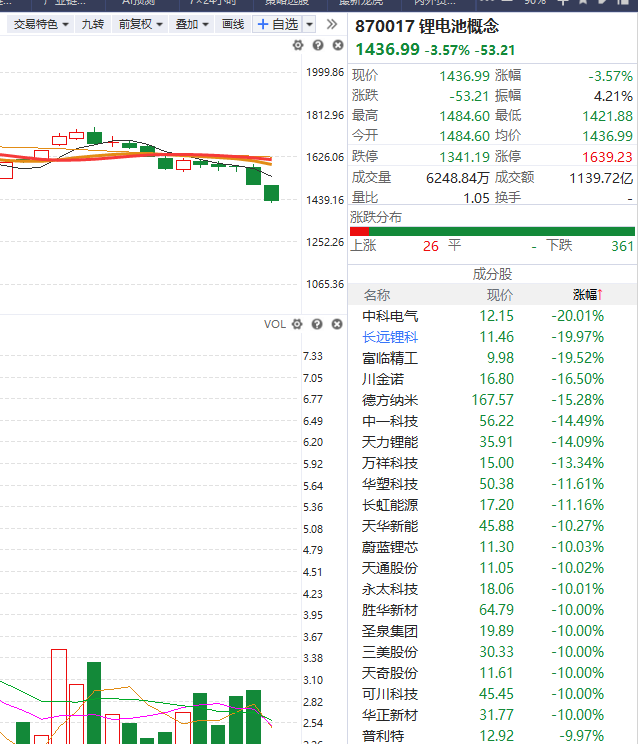Open main chart settings gear icon

298,46
